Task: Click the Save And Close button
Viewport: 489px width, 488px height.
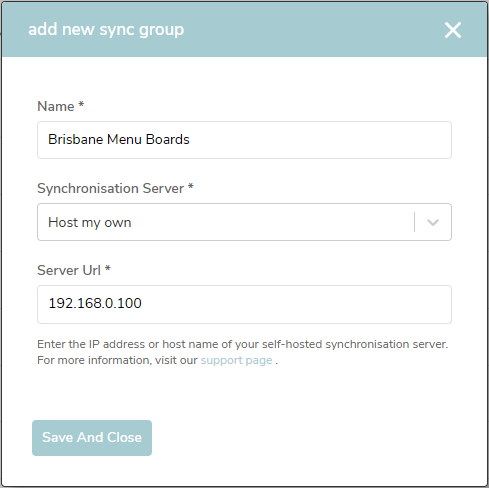Action: 92,438
